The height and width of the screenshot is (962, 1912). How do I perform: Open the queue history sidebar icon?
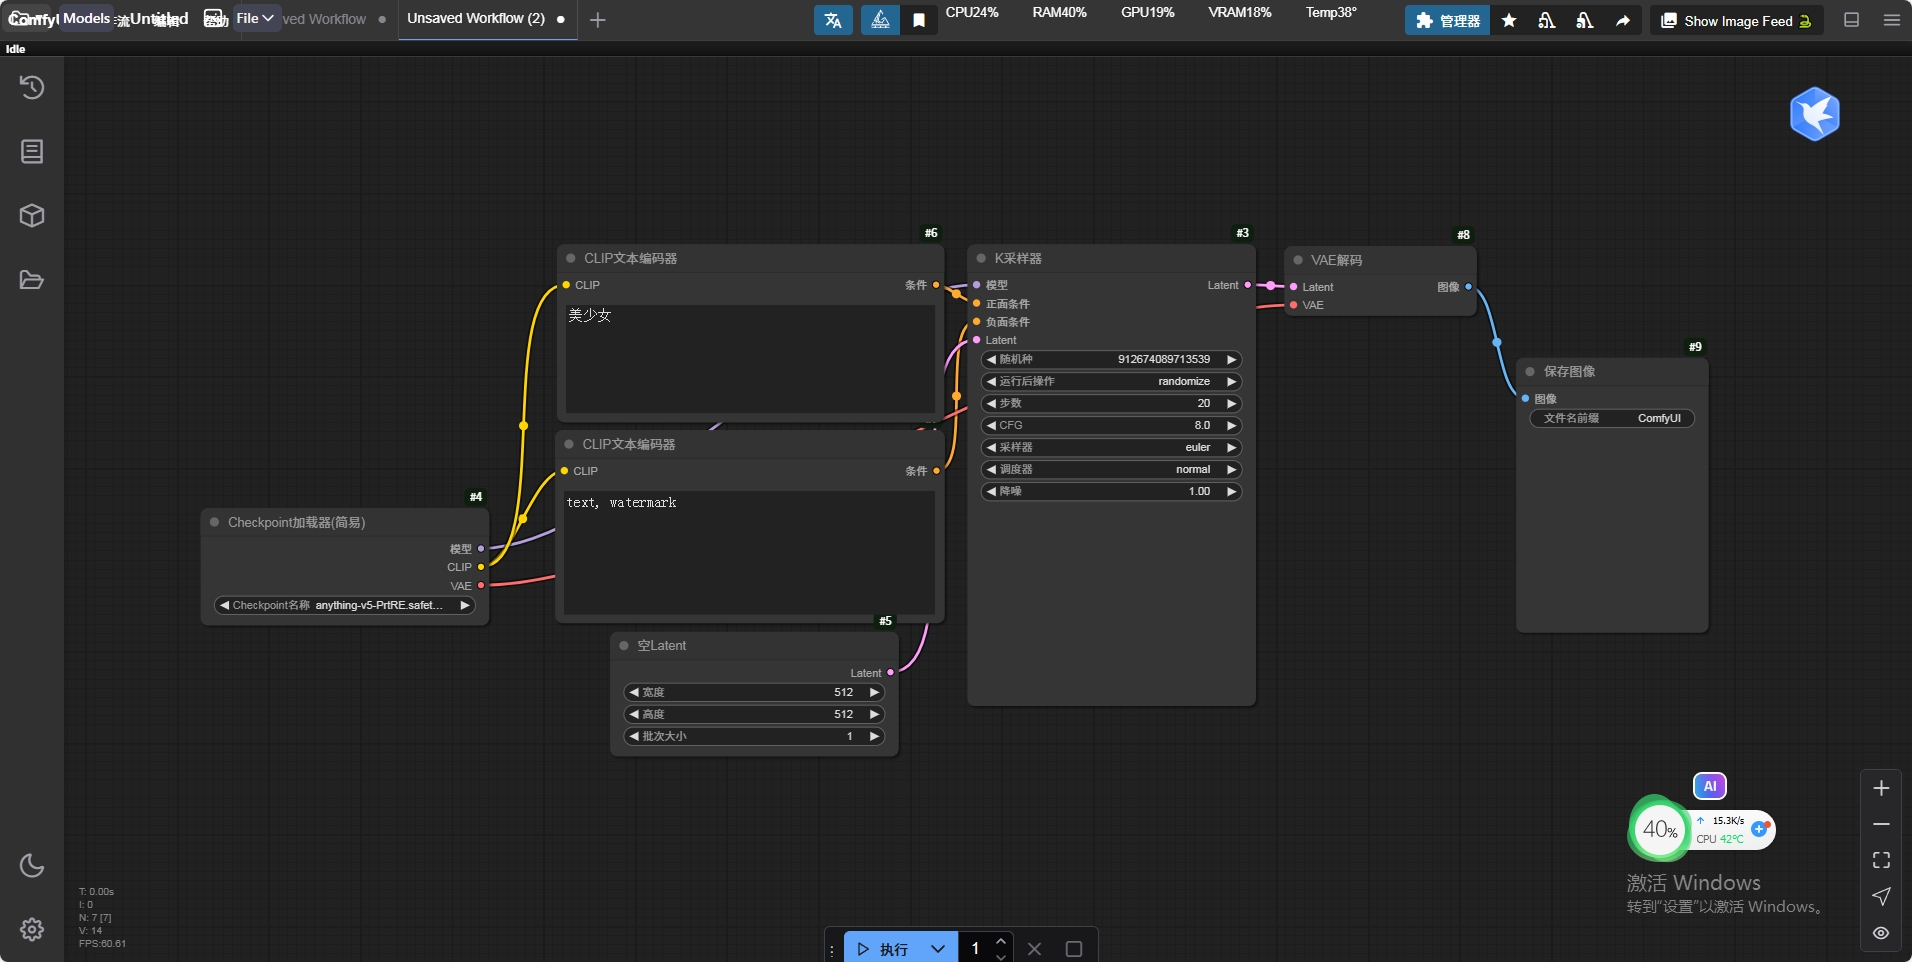[x=32, y=88]
